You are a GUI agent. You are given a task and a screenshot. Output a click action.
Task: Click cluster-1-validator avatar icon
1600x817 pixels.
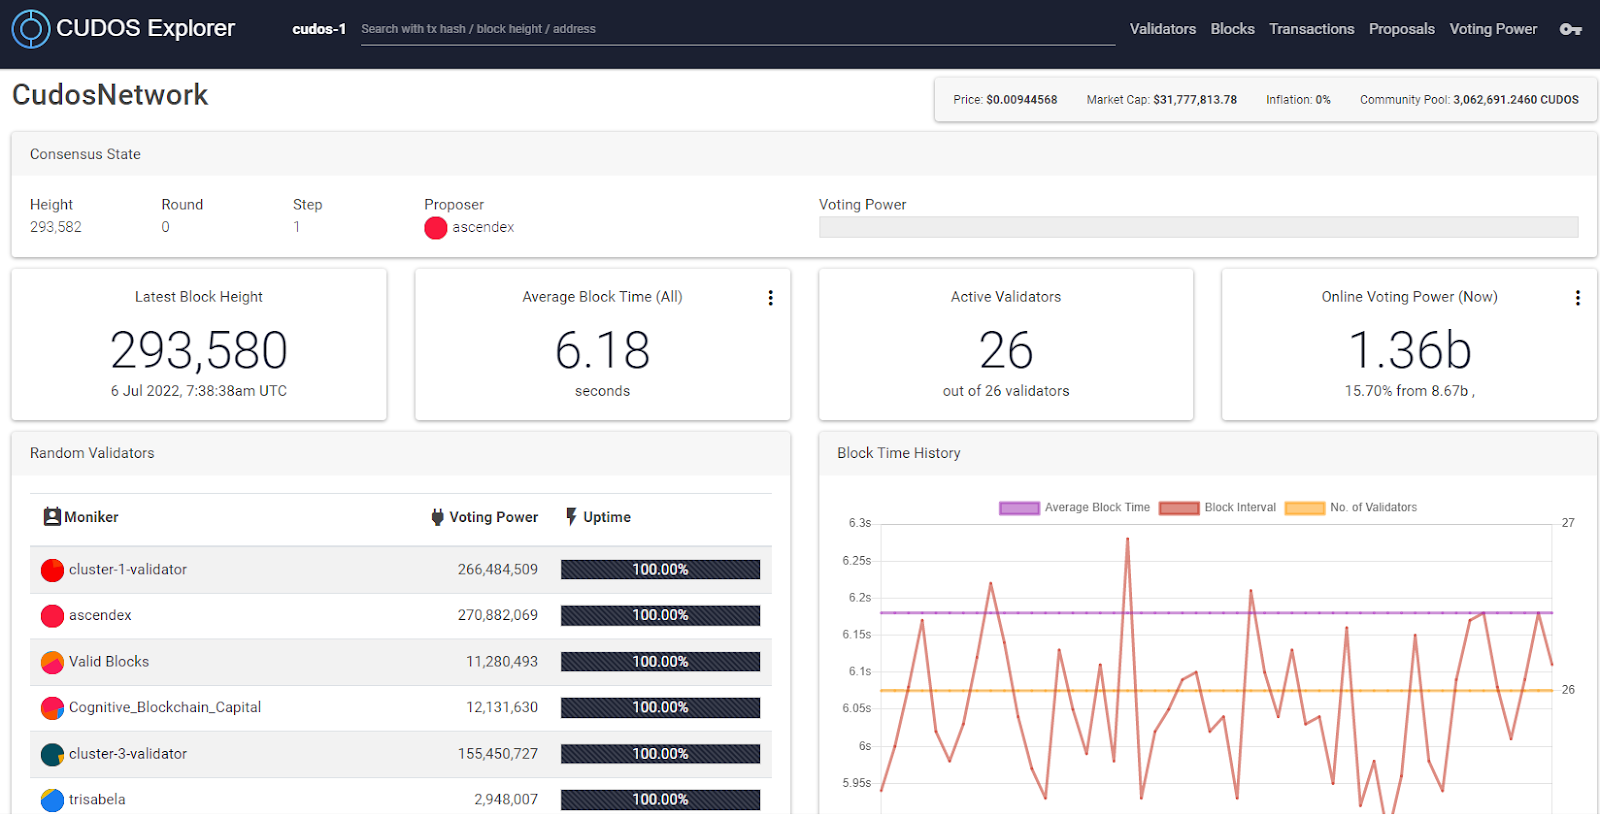52,570
